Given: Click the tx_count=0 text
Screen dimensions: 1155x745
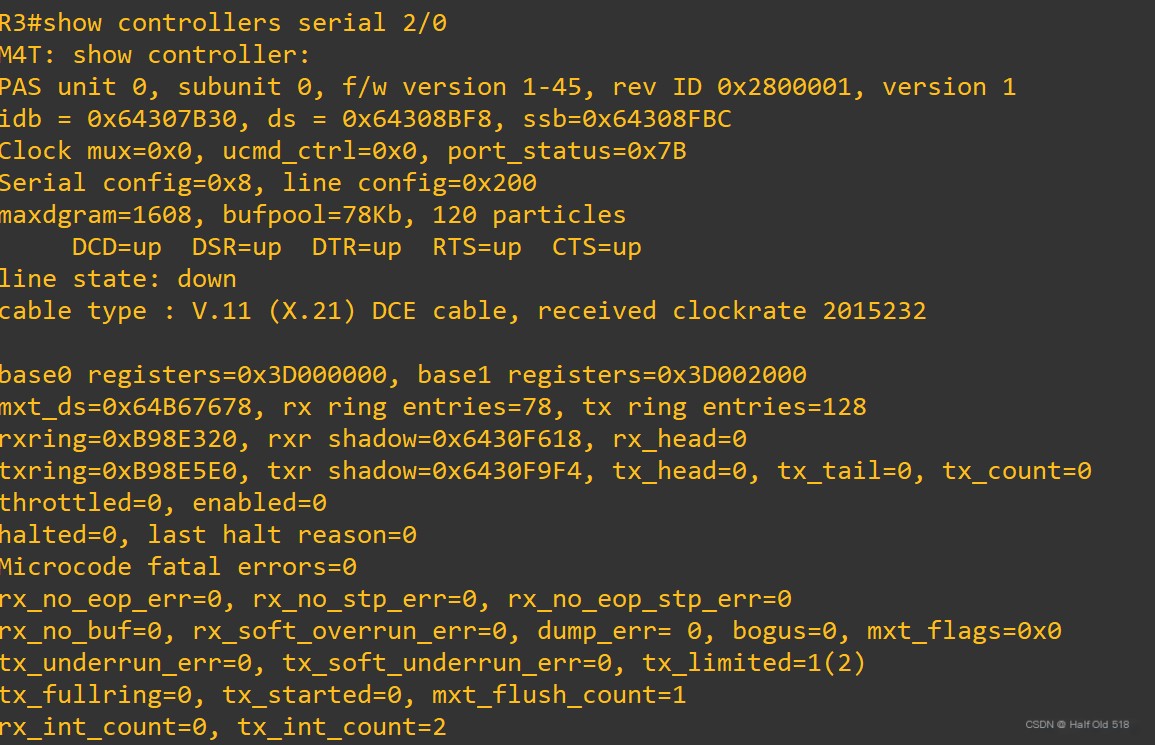Looking at the screenshot, I should click(1017, 471).
